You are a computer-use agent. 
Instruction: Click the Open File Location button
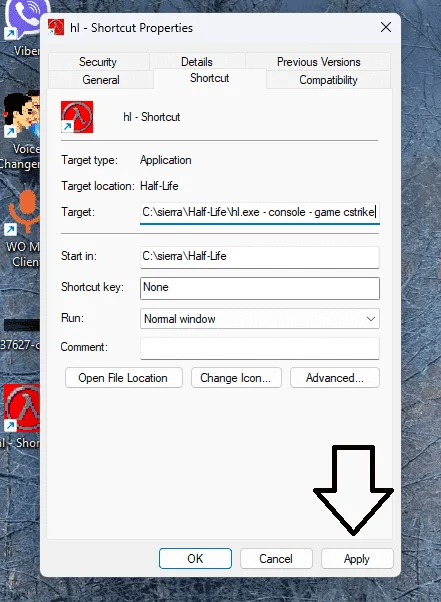(x=124, y=378)
